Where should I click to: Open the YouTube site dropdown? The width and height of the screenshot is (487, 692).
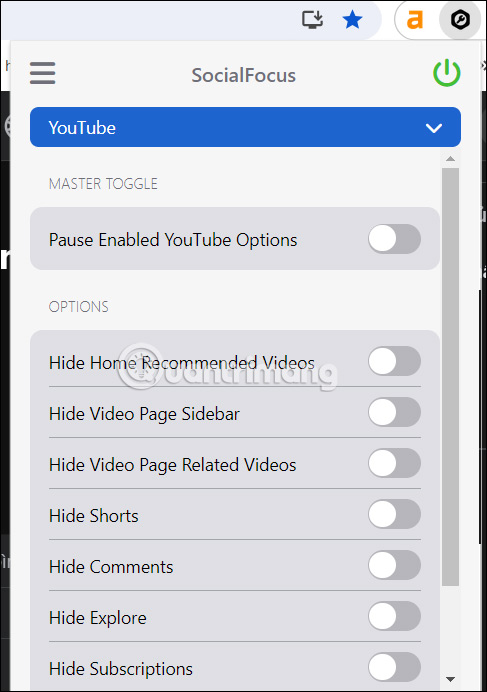tap(245, 127)
